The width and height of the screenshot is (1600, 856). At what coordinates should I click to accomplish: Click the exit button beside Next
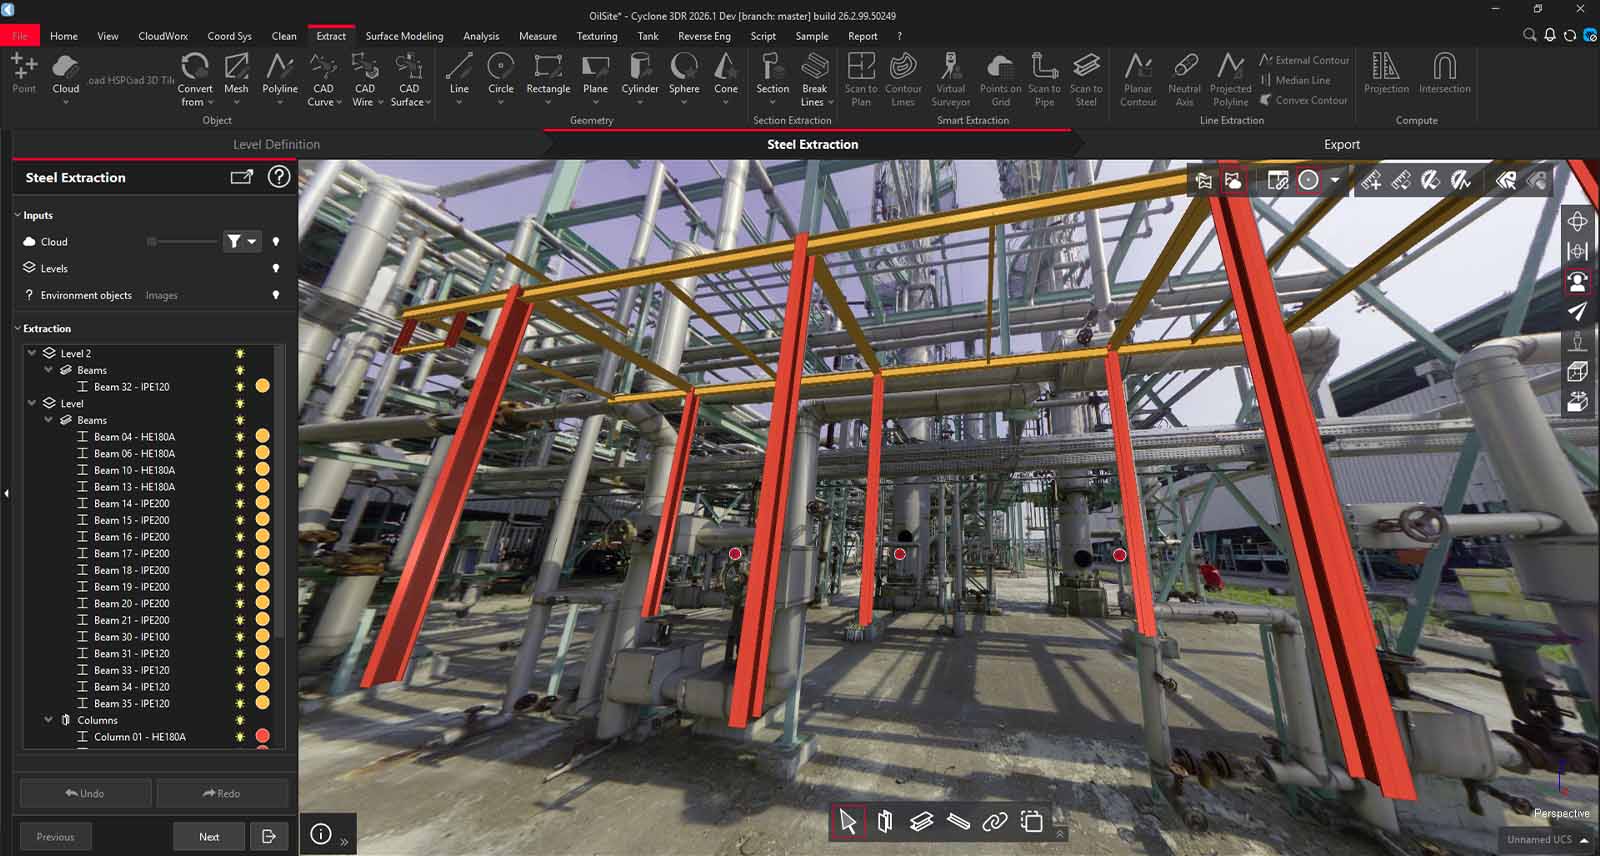(269, 837)
